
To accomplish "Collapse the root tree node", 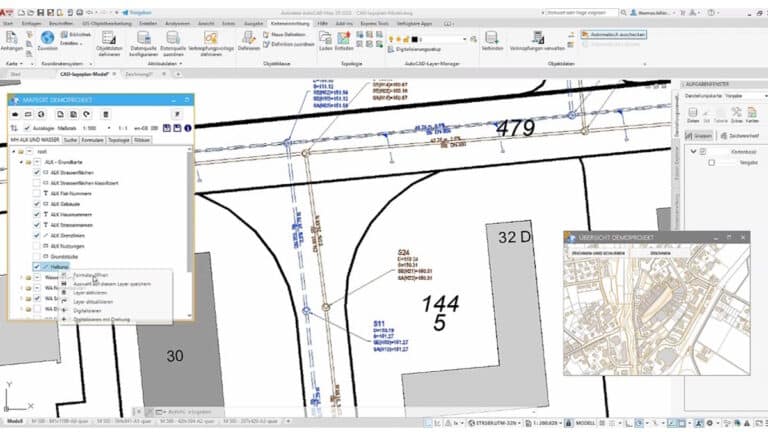I will coord(15,152).
